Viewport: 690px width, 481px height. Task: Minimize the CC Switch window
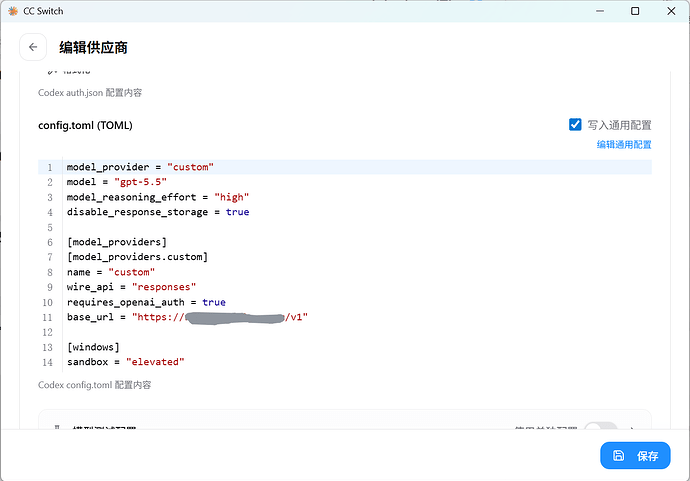pyautogui.click(x=600, y=11)
